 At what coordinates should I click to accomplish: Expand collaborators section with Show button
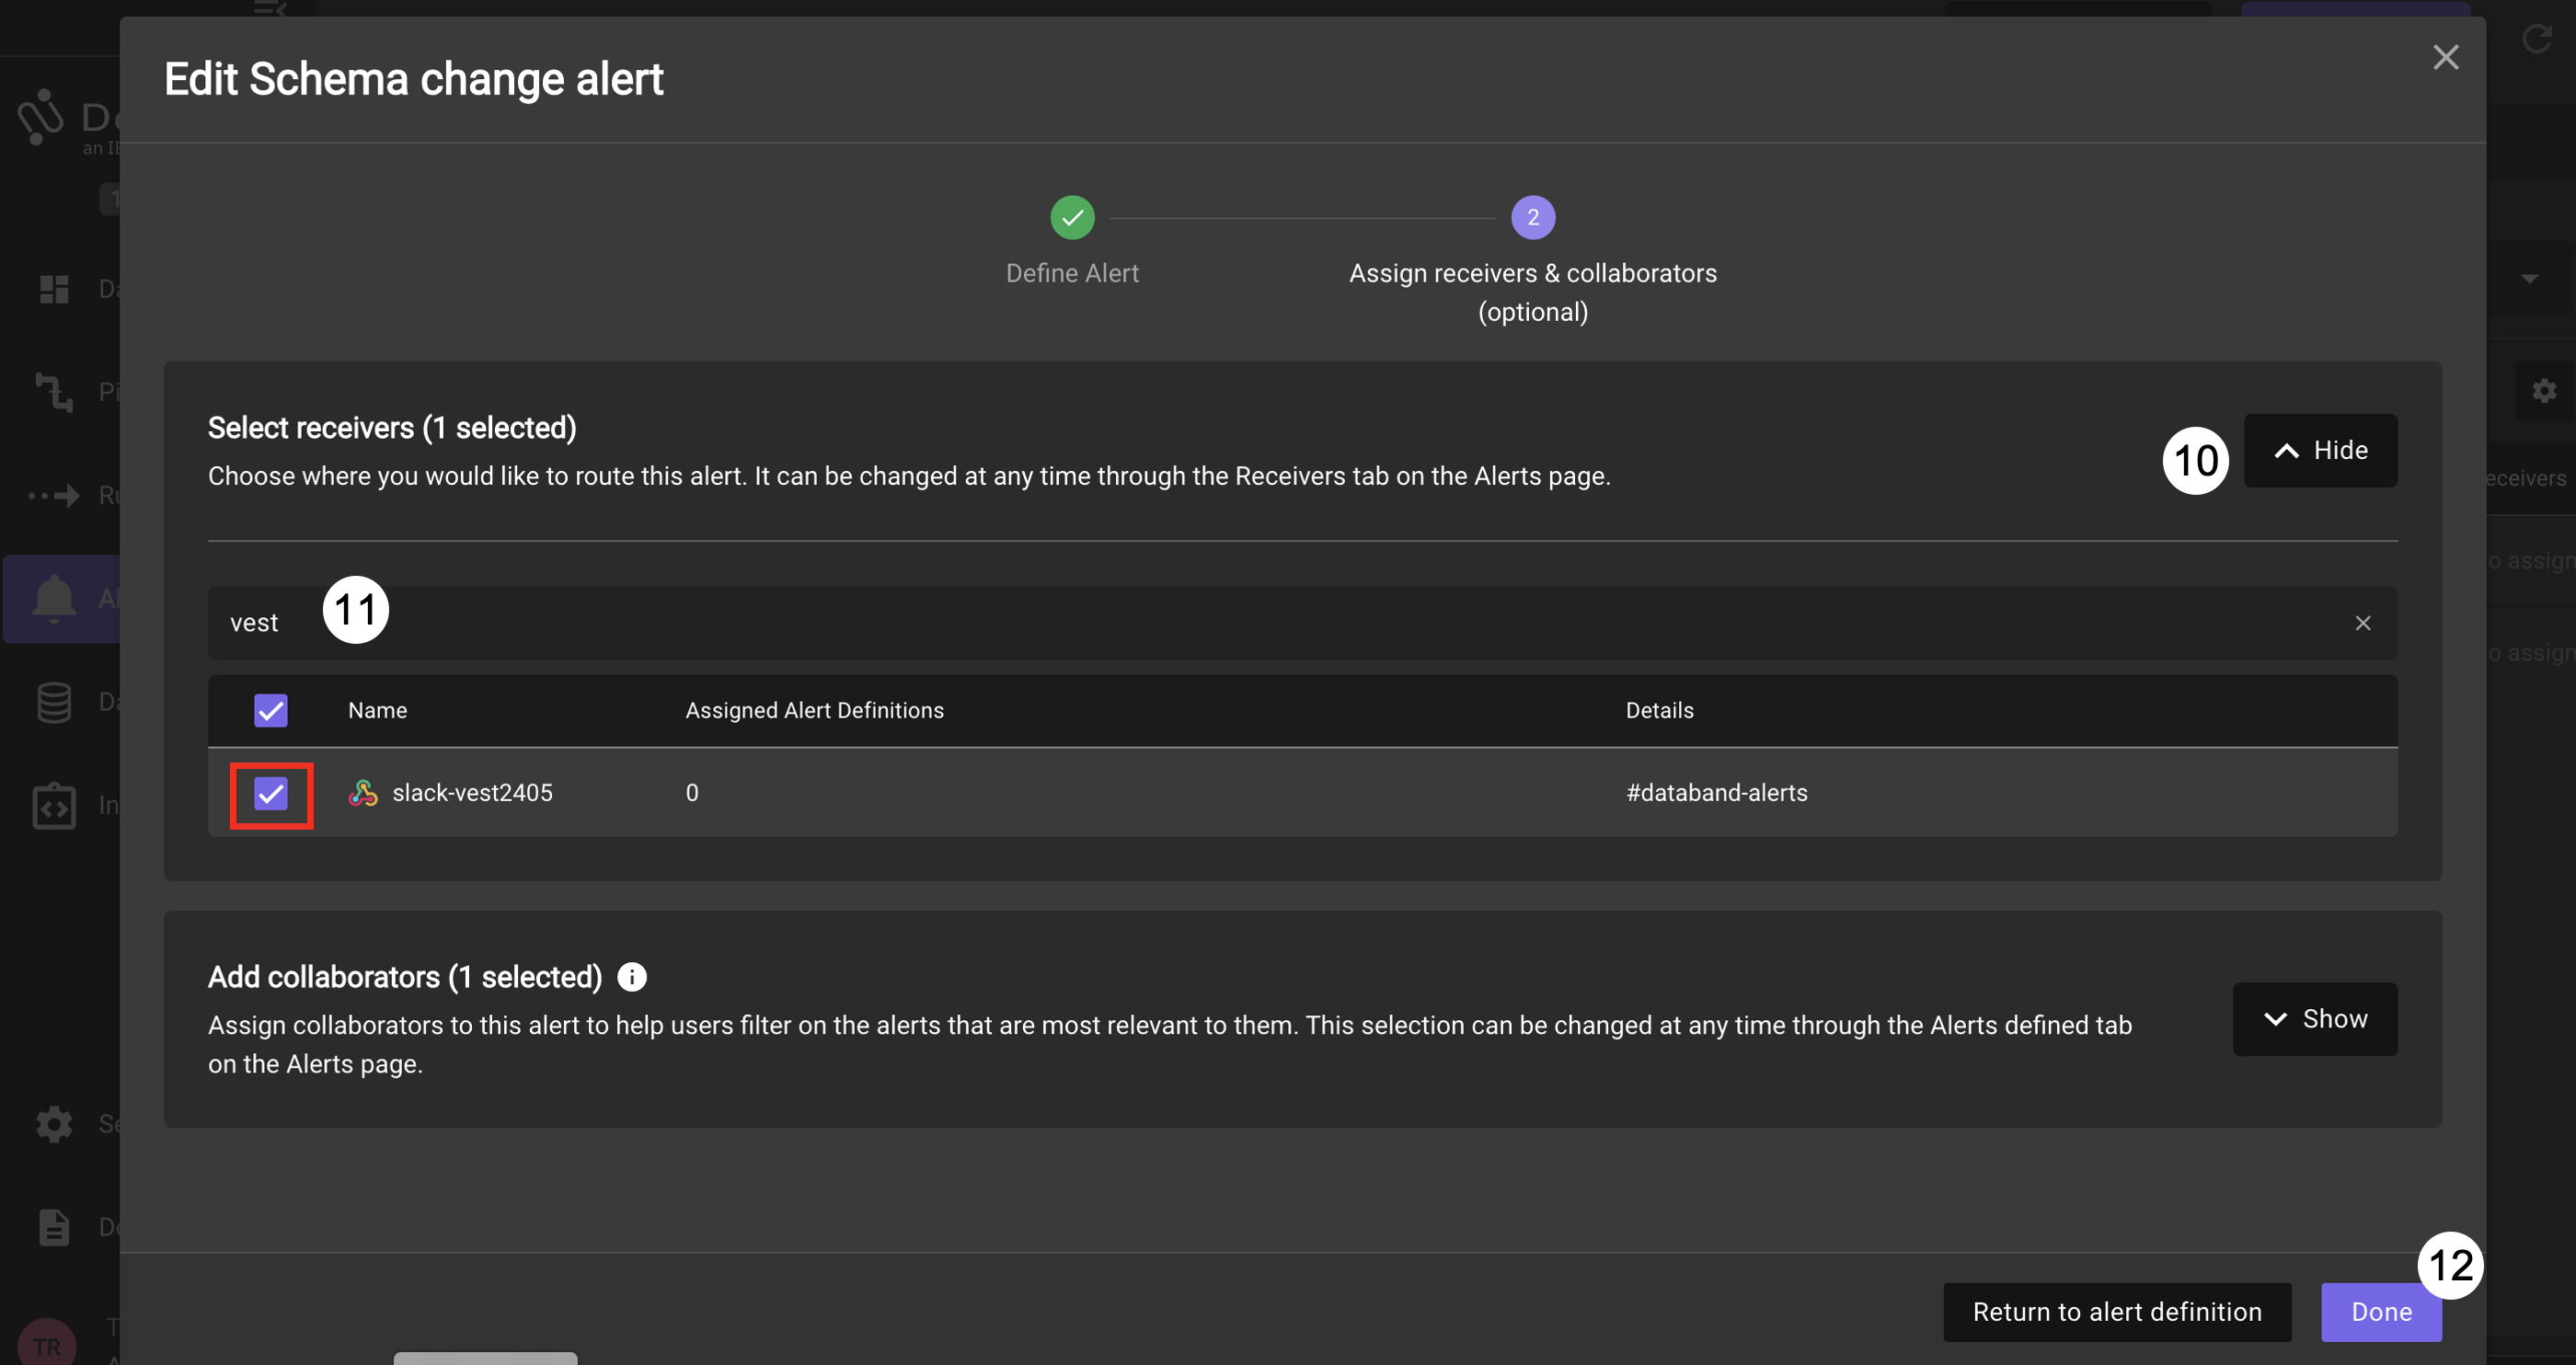pos(2314,1018)
